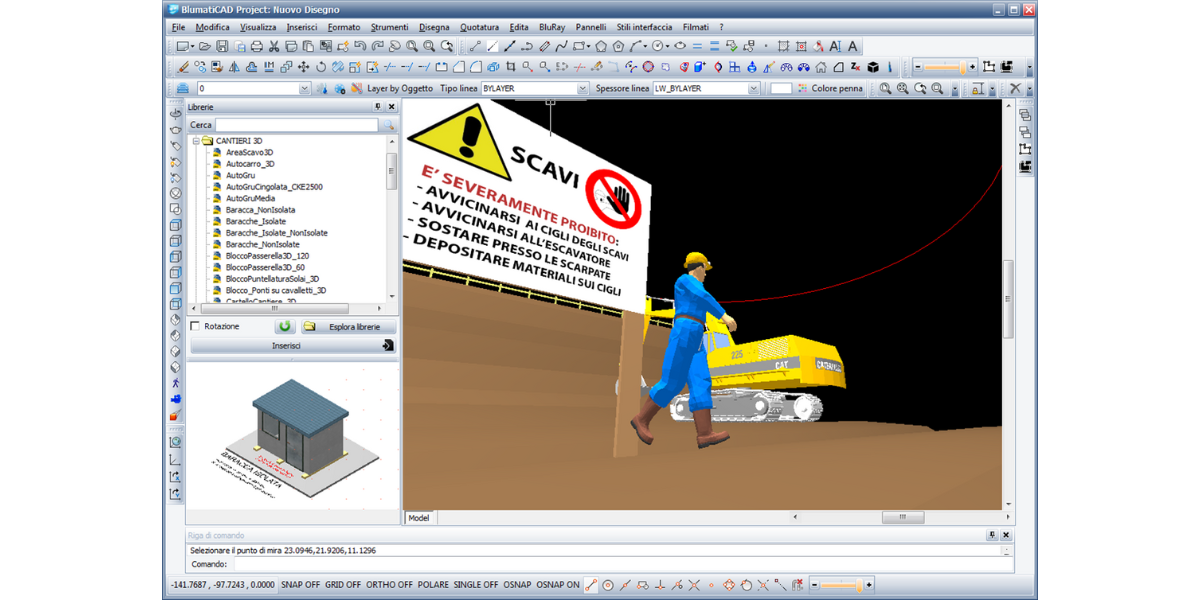Click the Undo arrow icon

pyautogui.click(x=360, y=46)
